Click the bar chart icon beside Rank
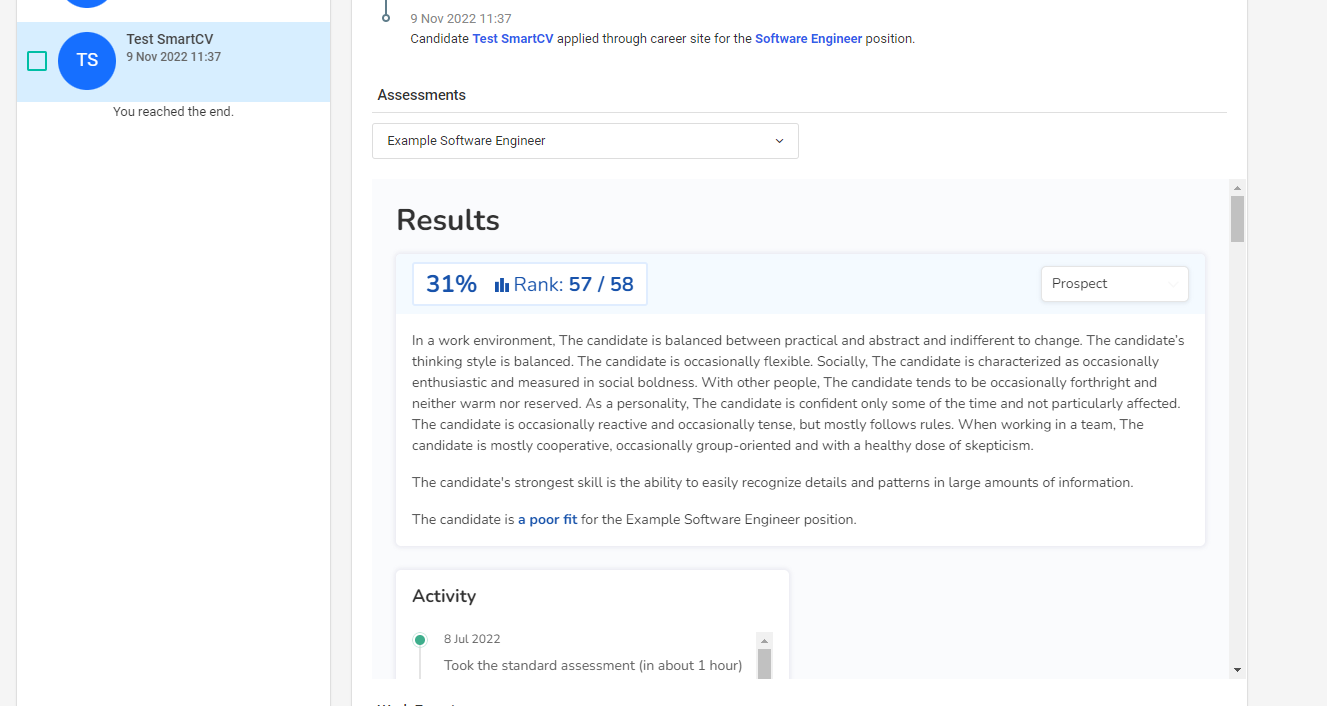This screenshot has width=1327, height=706. point(502,285)
